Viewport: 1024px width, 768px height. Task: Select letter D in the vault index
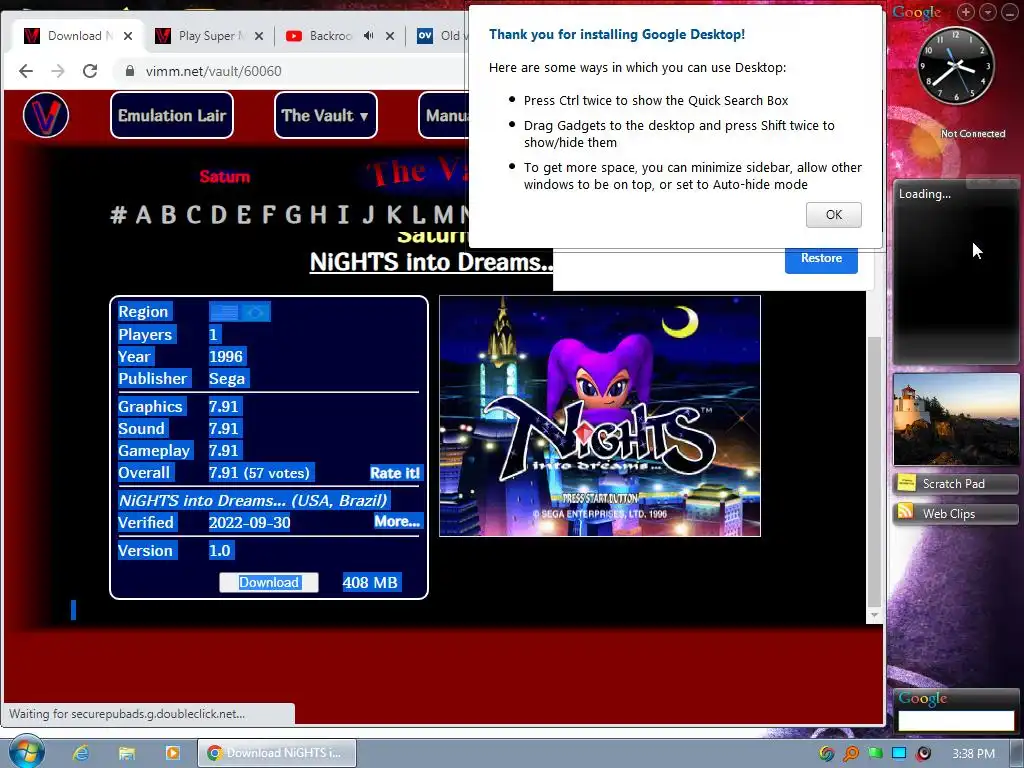(219, 214)
